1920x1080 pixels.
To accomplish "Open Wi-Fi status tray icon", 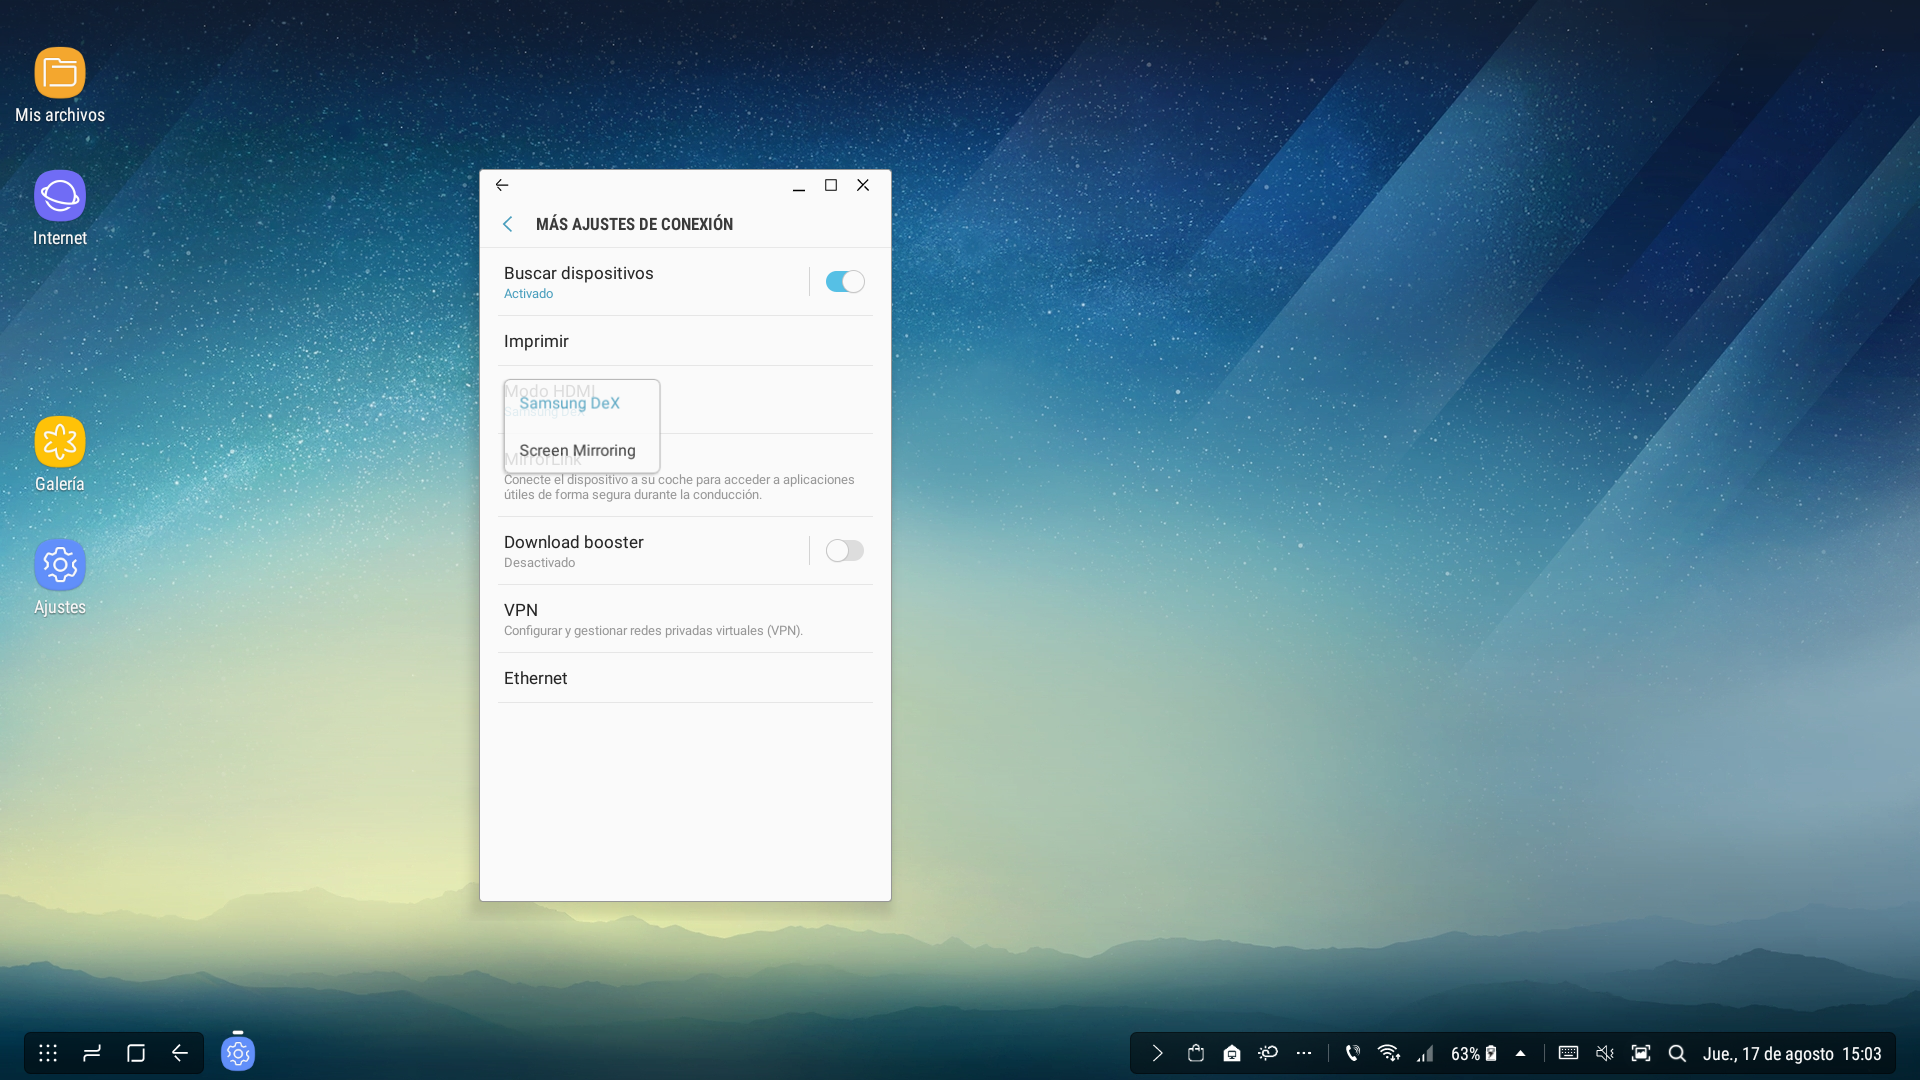I will (1389, 1053).
